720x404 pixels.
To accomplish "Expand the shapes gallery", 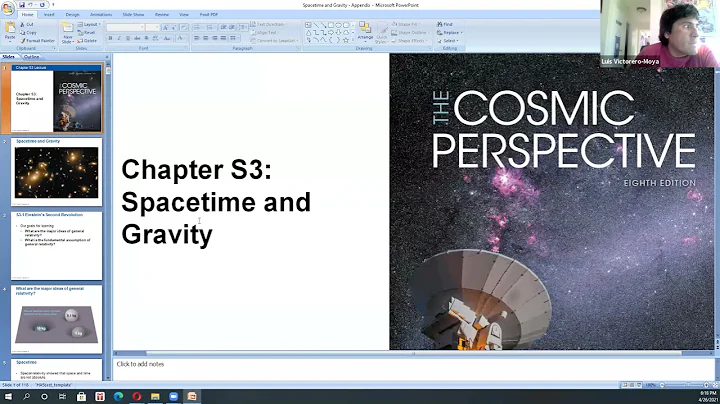I will (x=353, y=40).
